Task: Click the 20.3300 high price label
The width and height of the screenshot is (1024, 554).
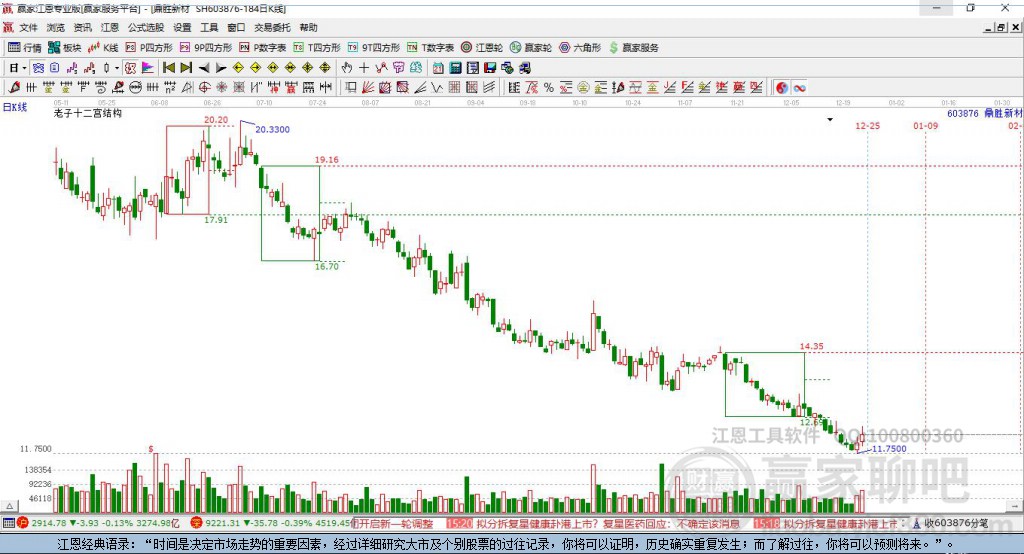Action: point(272,129)
